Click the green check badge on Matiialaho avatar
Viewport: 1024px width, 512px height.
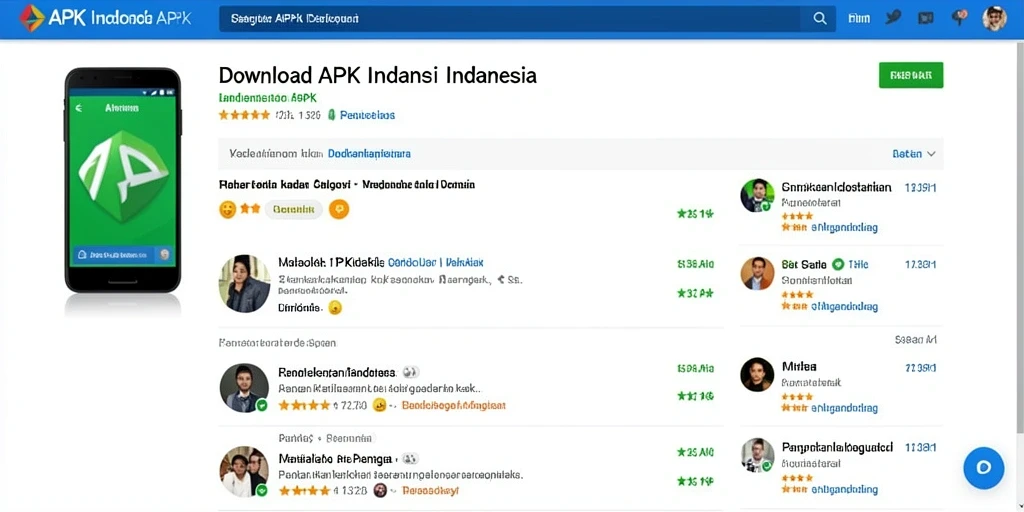262,490
